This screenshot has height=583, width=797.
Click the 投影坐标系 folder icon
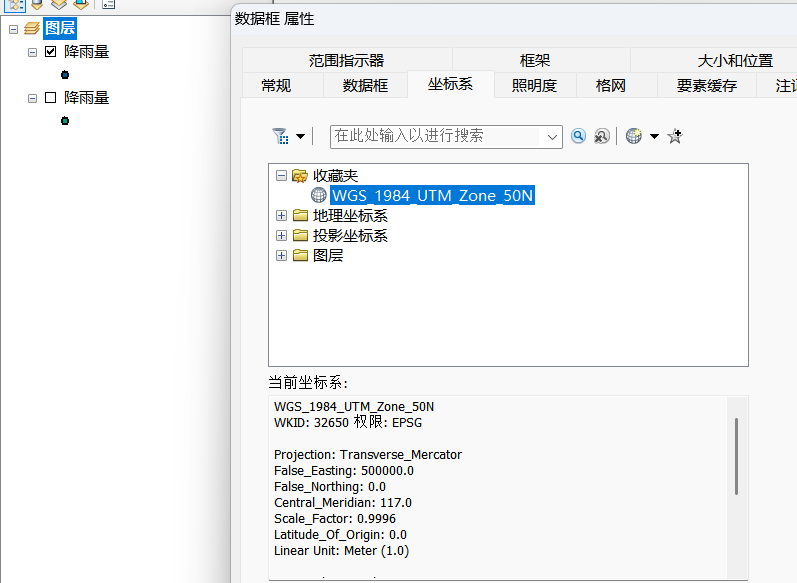click(300, 235)
